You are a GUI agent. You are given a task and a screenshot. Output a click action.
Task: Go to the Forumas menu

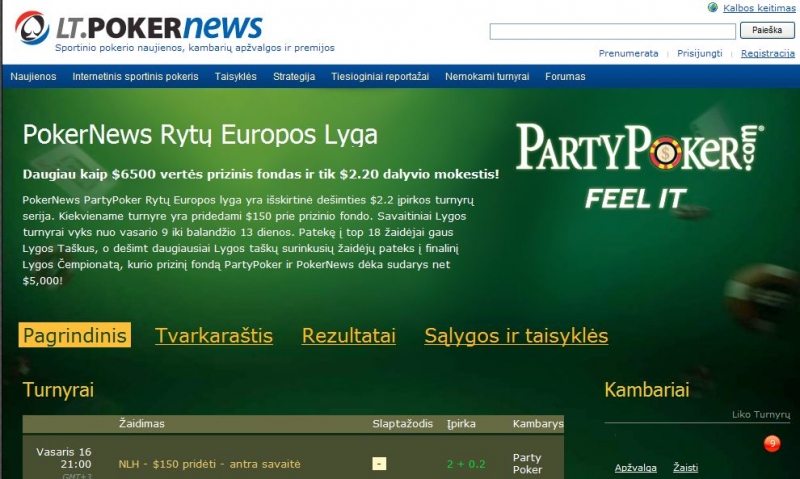point(565,77)
